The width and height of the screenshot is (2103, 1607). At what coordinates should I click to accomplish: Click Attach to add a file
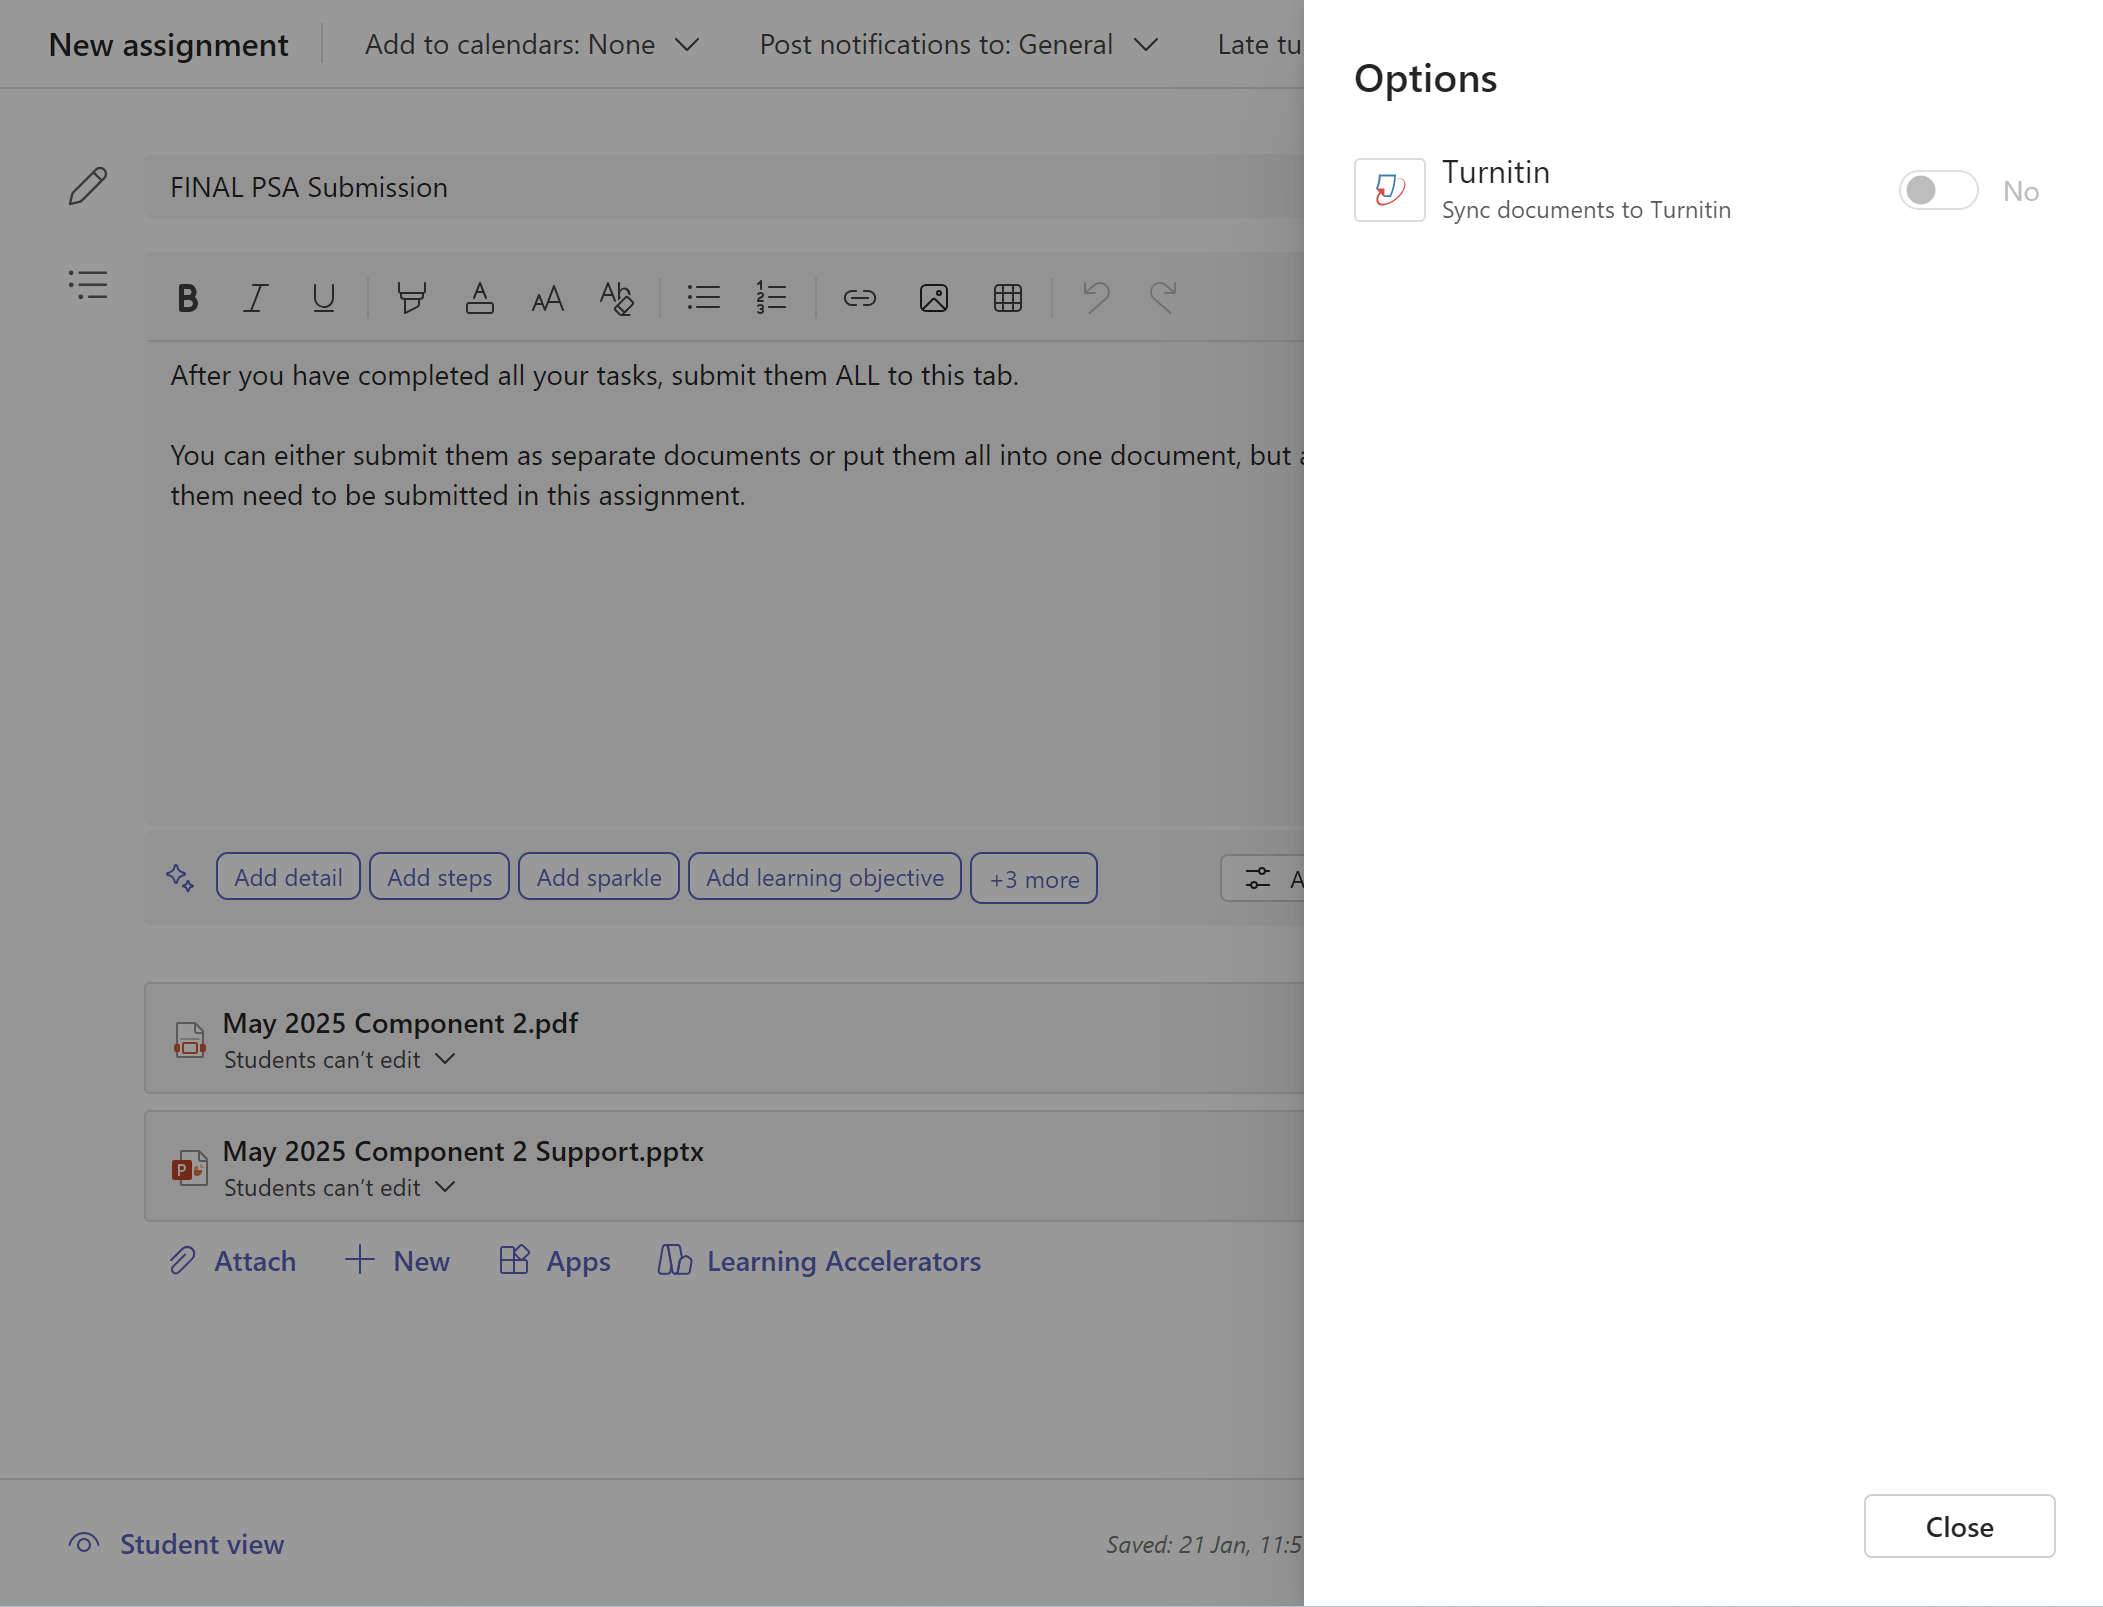pyautogui.click(x=232, y=1261)
